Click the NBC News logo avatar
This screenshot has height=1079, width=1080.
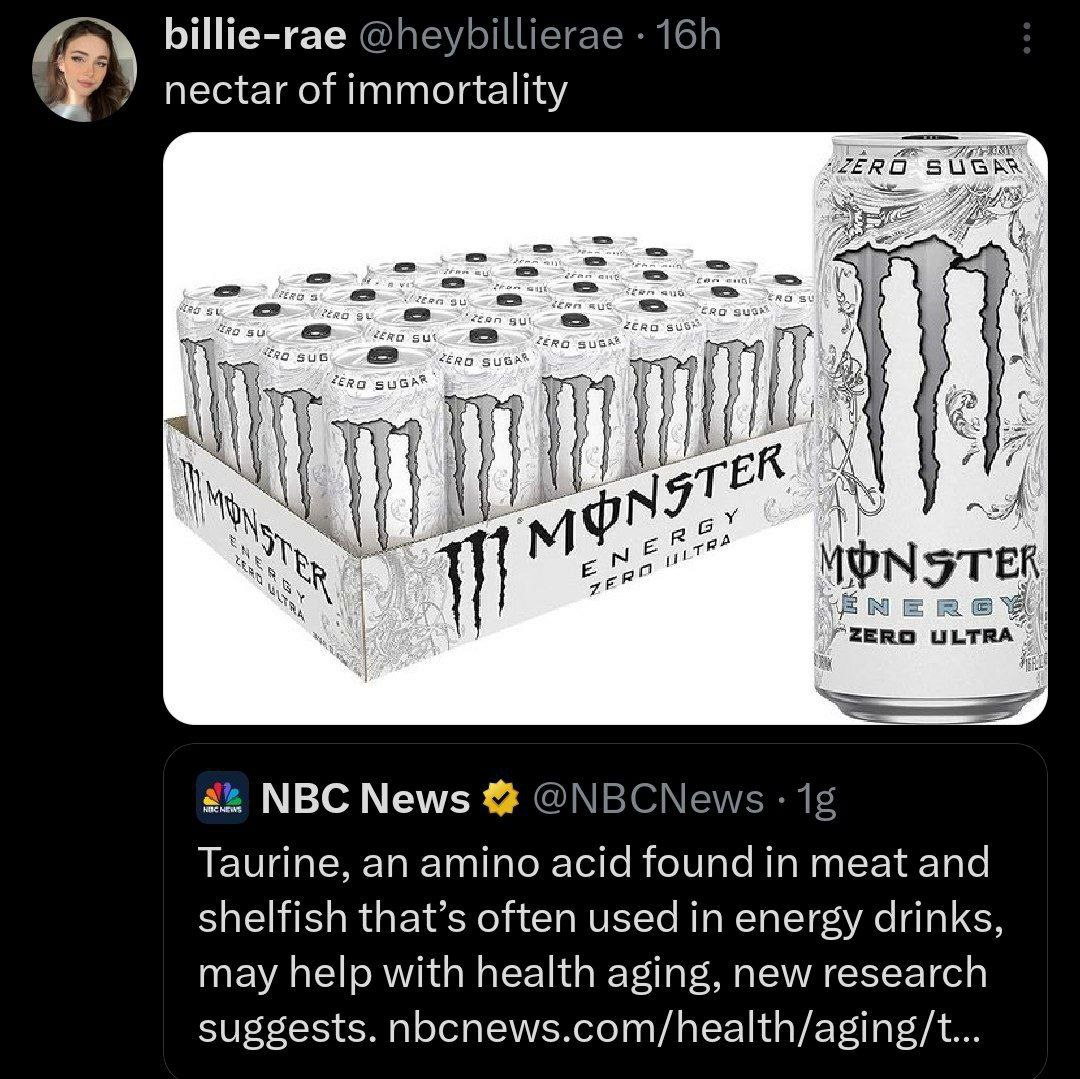pyautogui.click(x=222, y=797)
